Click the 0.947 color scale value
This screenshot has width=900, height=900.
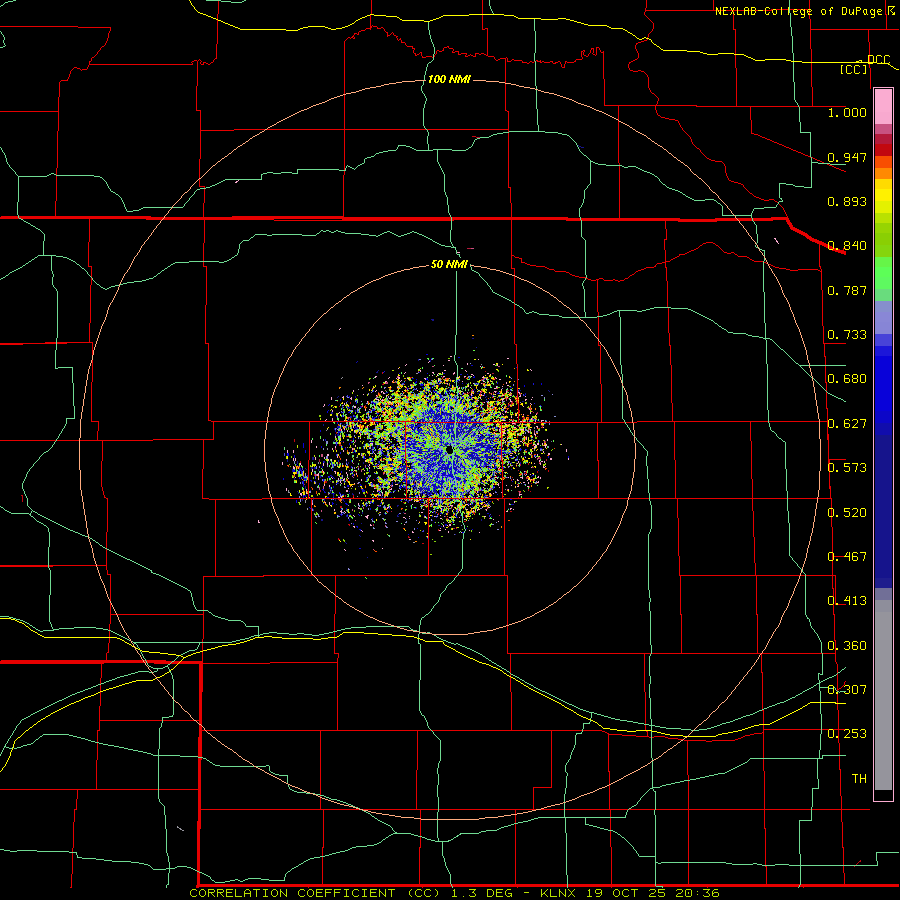[x=847, y=157]
